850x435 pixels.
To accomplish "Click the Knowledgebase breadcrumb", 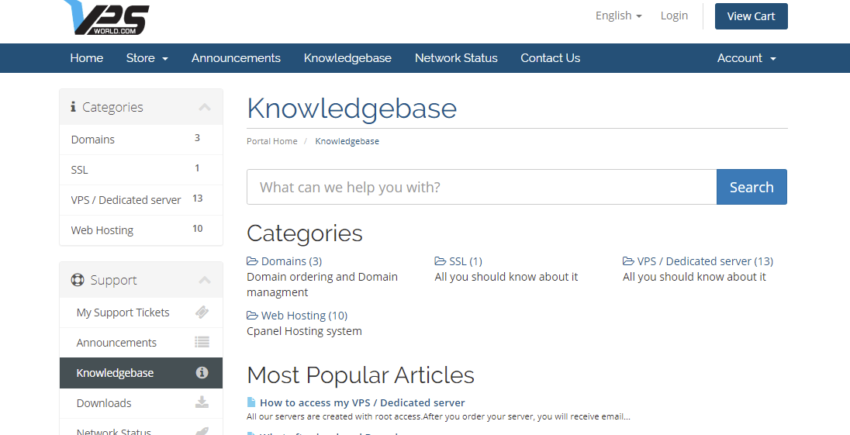I will (347, 141).
